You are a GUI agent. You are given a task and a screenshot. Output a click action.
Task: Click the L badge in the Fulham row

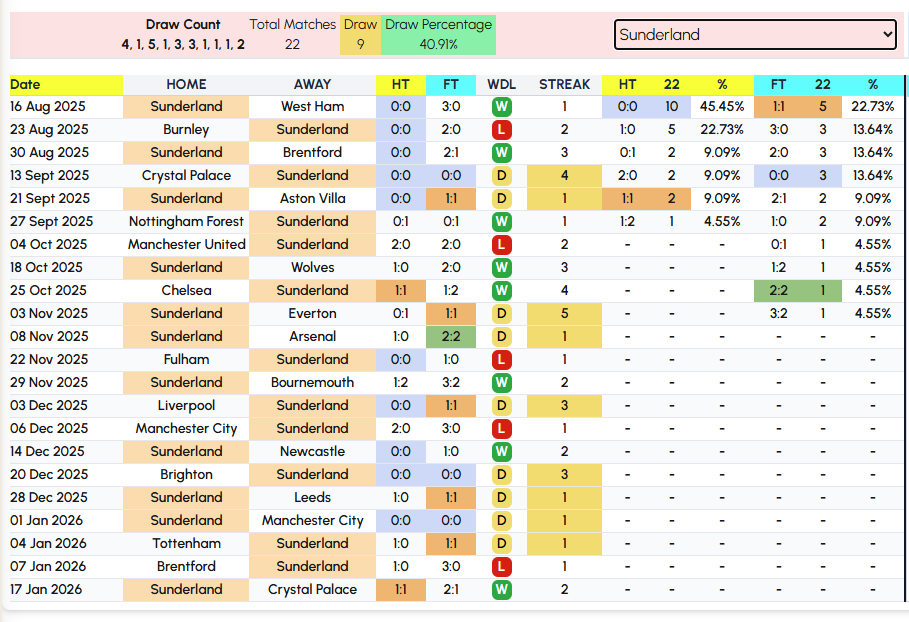click(501, 359)
